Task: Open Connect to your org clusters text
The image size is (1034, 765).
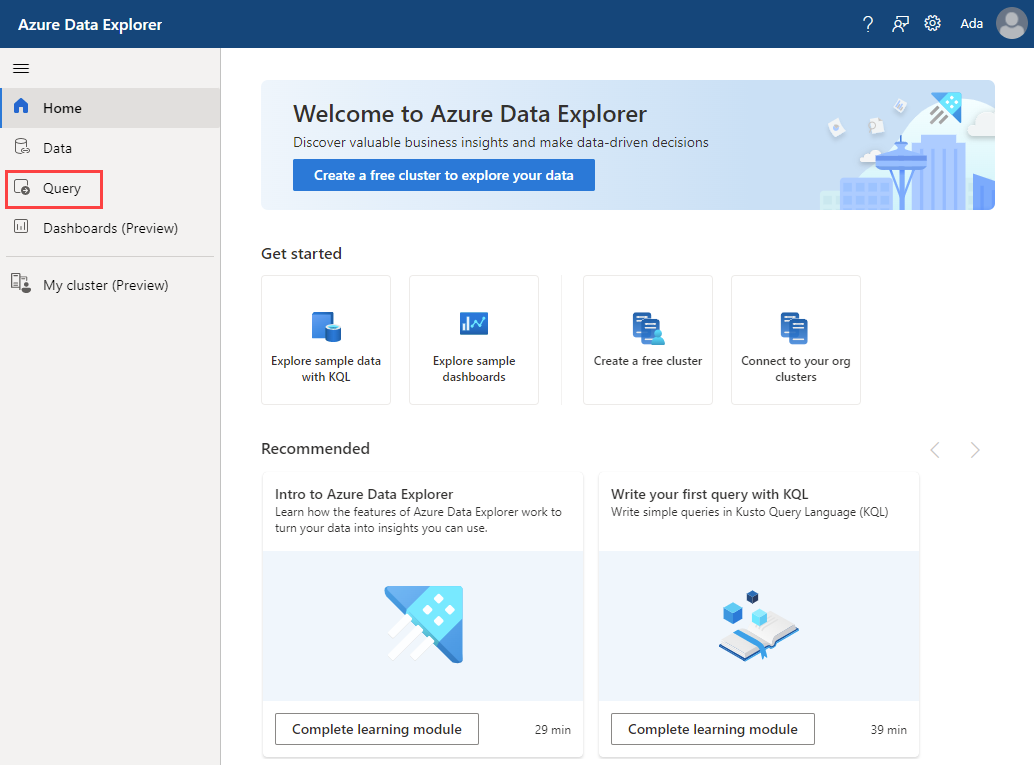Action: pyautogui.click(x=796, y=369)
